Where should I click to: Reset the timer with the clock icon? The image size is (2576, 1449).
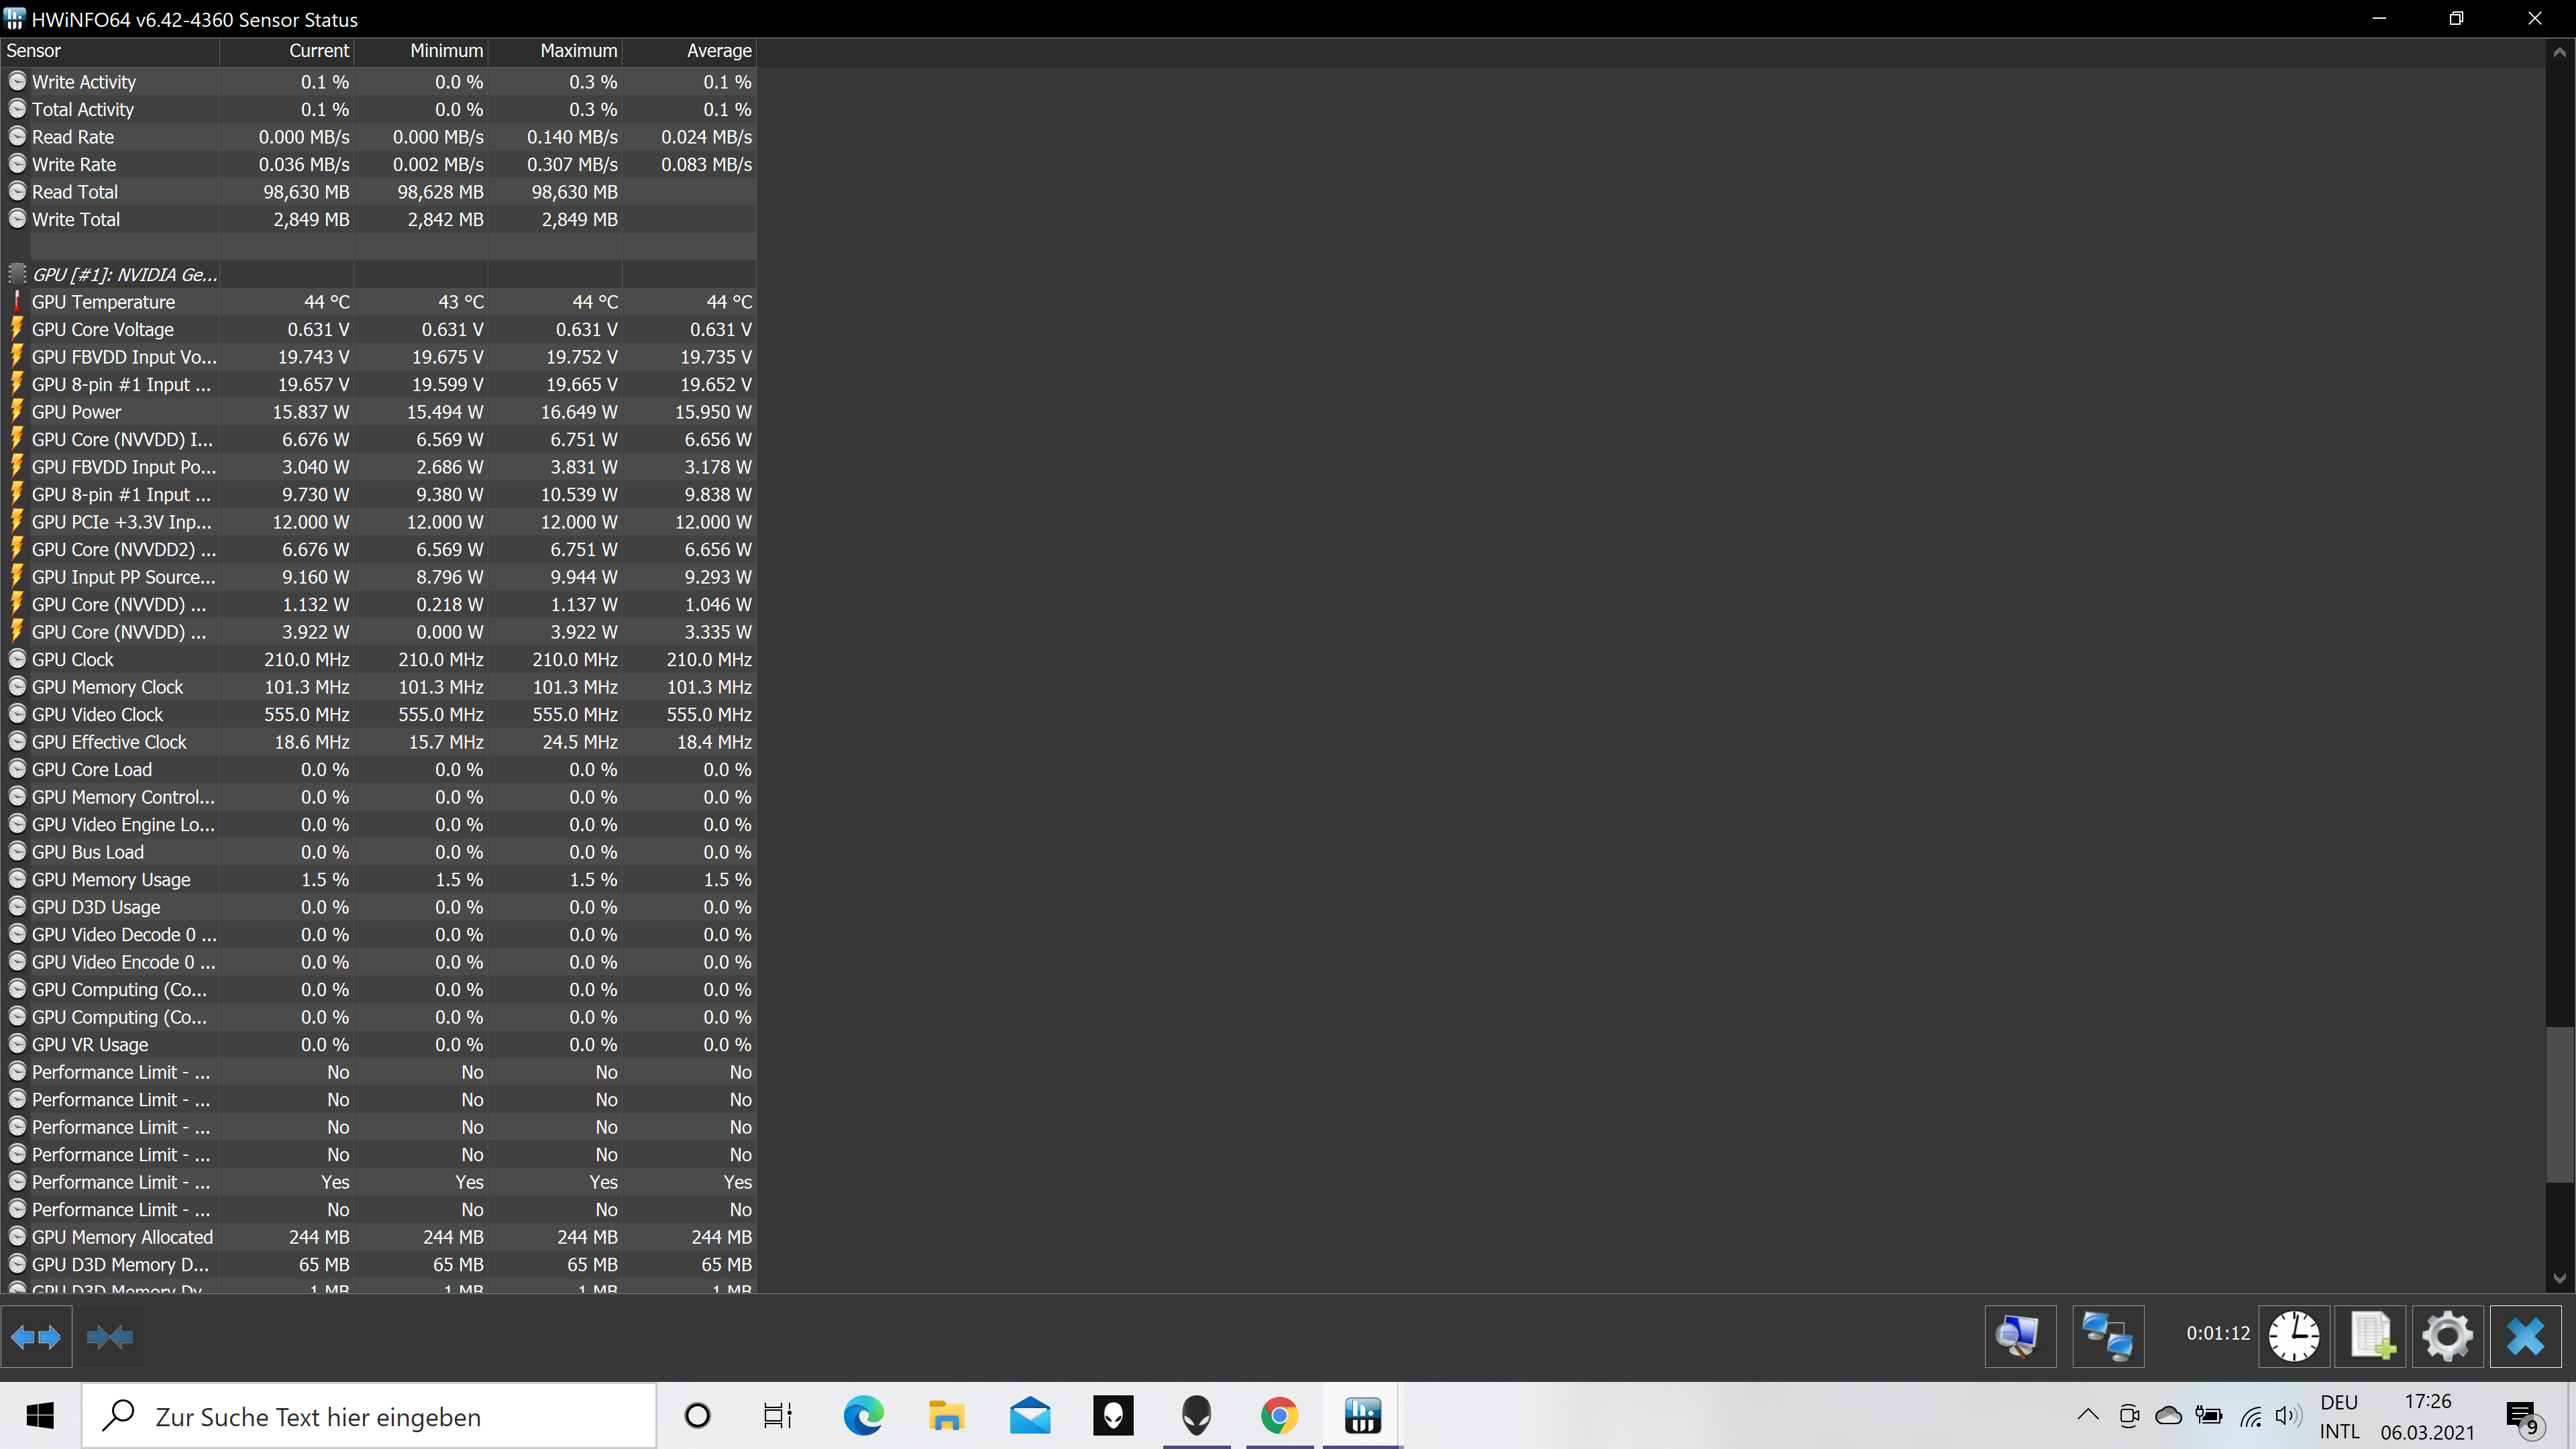[x=2293, y=1336]
